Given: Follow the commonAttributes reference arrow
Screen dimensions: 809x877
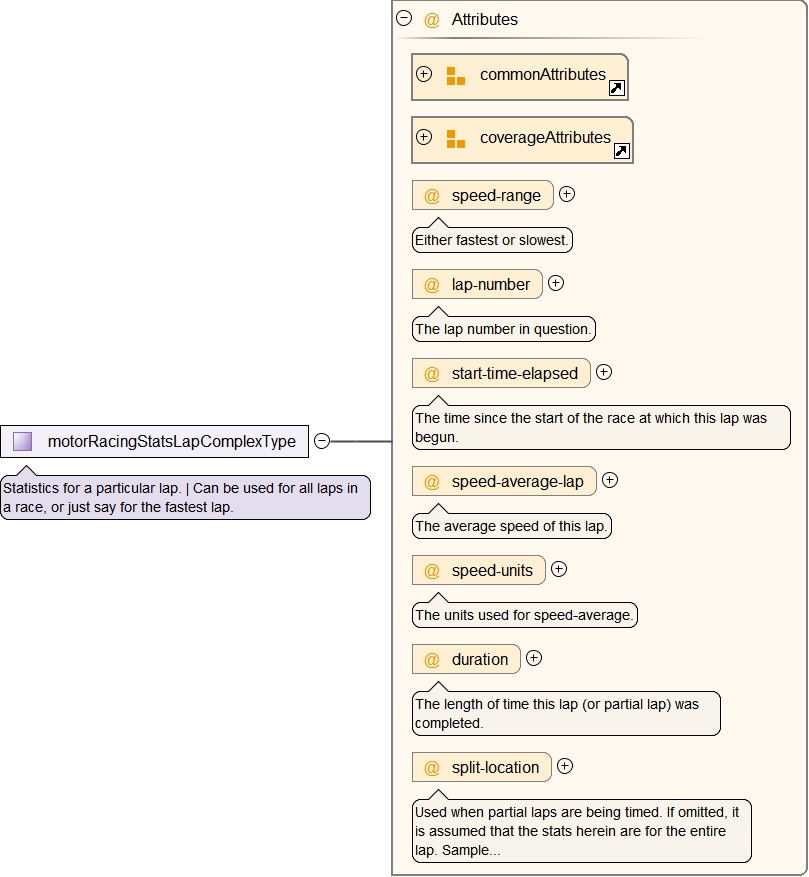Looking at the screenshot, I should pos(617,89).
